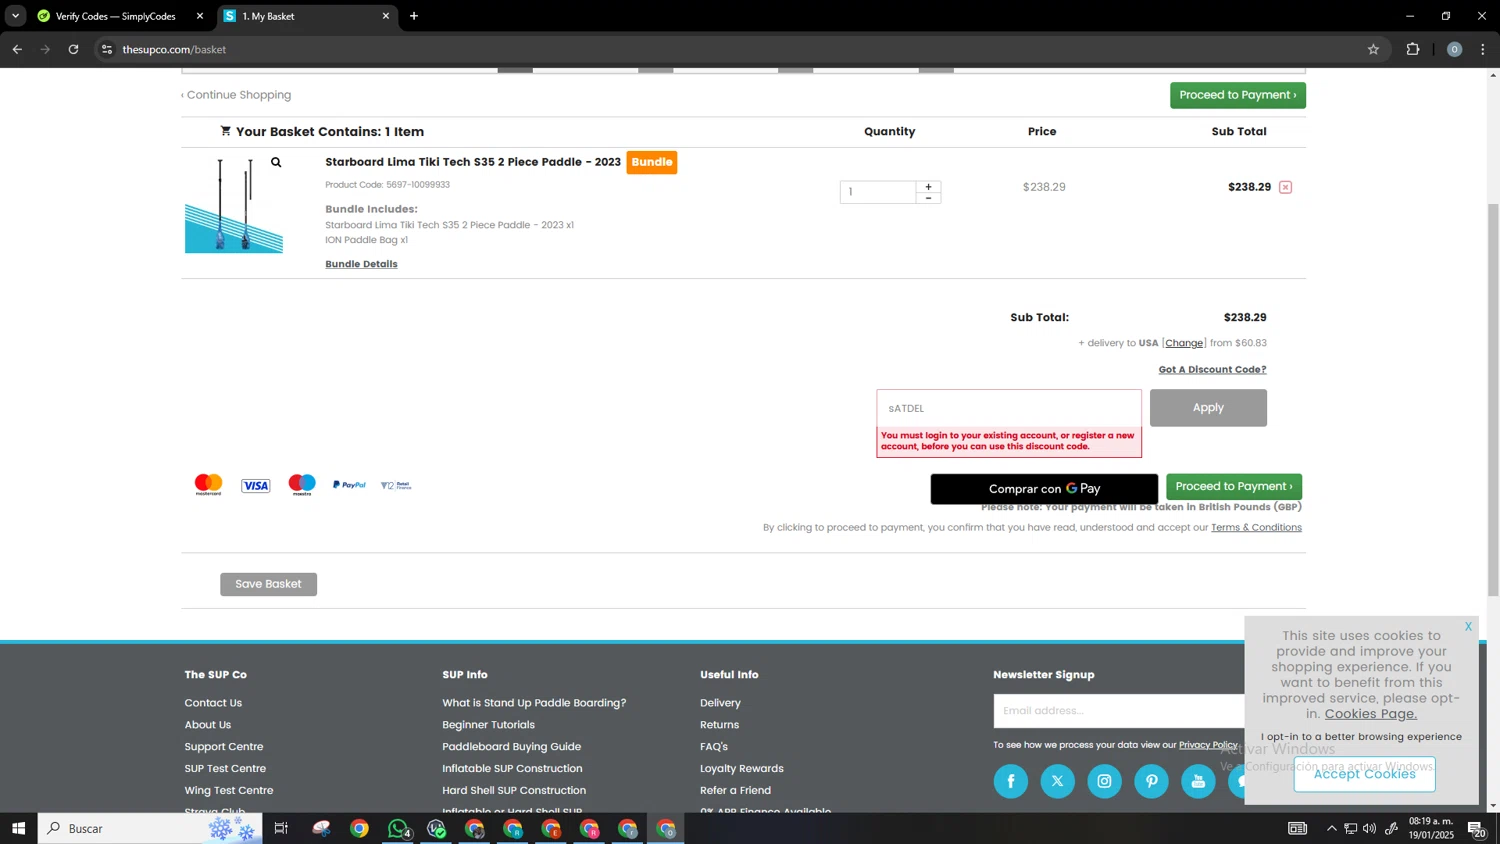This screenshot has width=1500, height=844.
Task: View site information icon in address bar
Action: (x=107, y=49)
